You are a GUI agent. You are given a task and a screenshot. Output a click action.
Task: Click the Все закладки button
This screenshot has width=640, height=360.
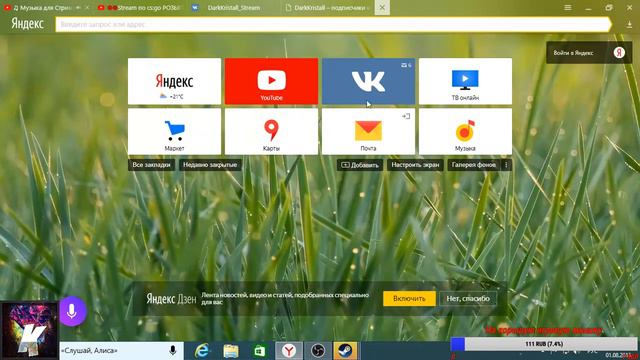click(x=151, y=165)
